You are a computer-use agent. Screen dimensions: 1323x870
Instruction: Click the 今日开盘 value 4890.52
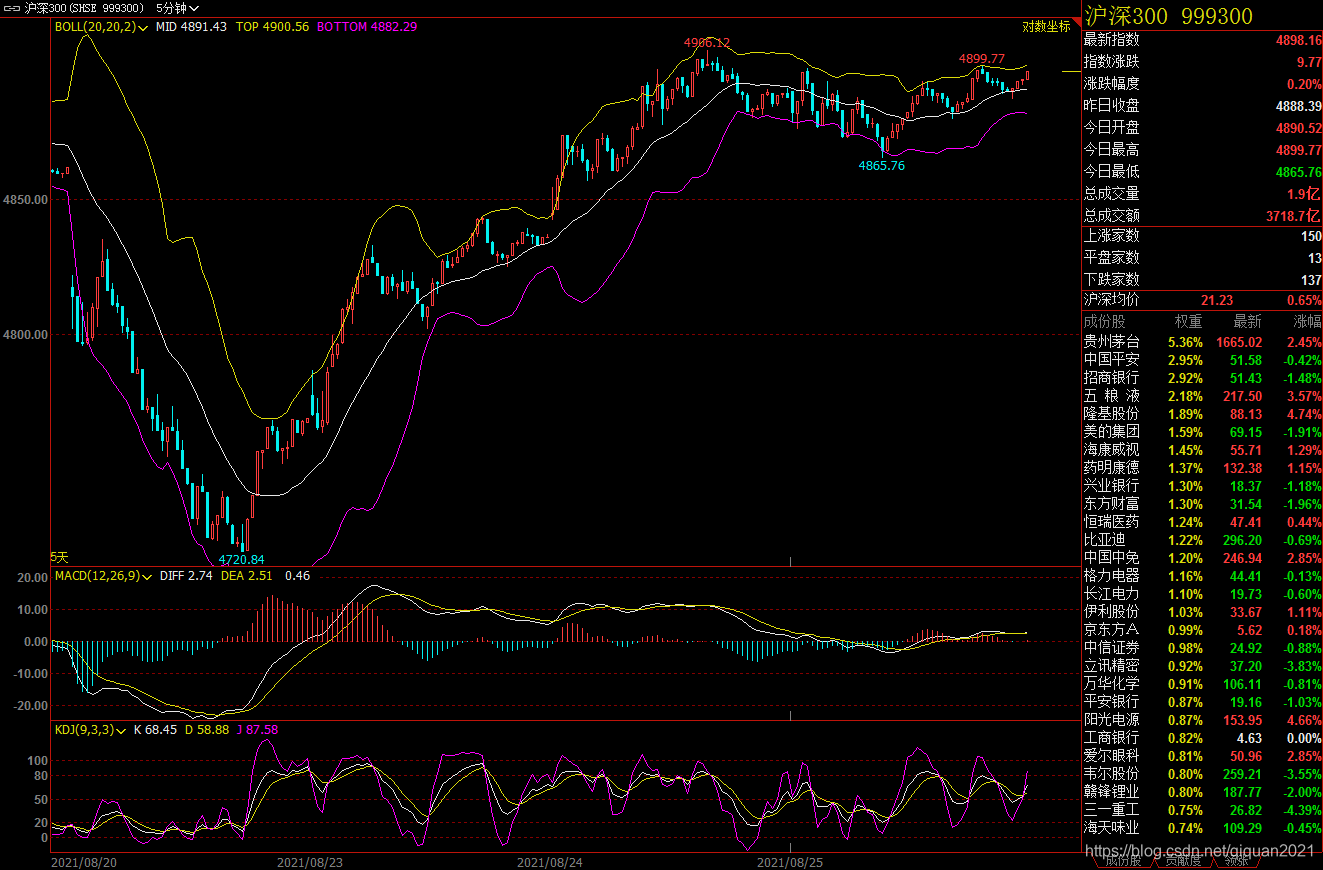(1299, 128)
